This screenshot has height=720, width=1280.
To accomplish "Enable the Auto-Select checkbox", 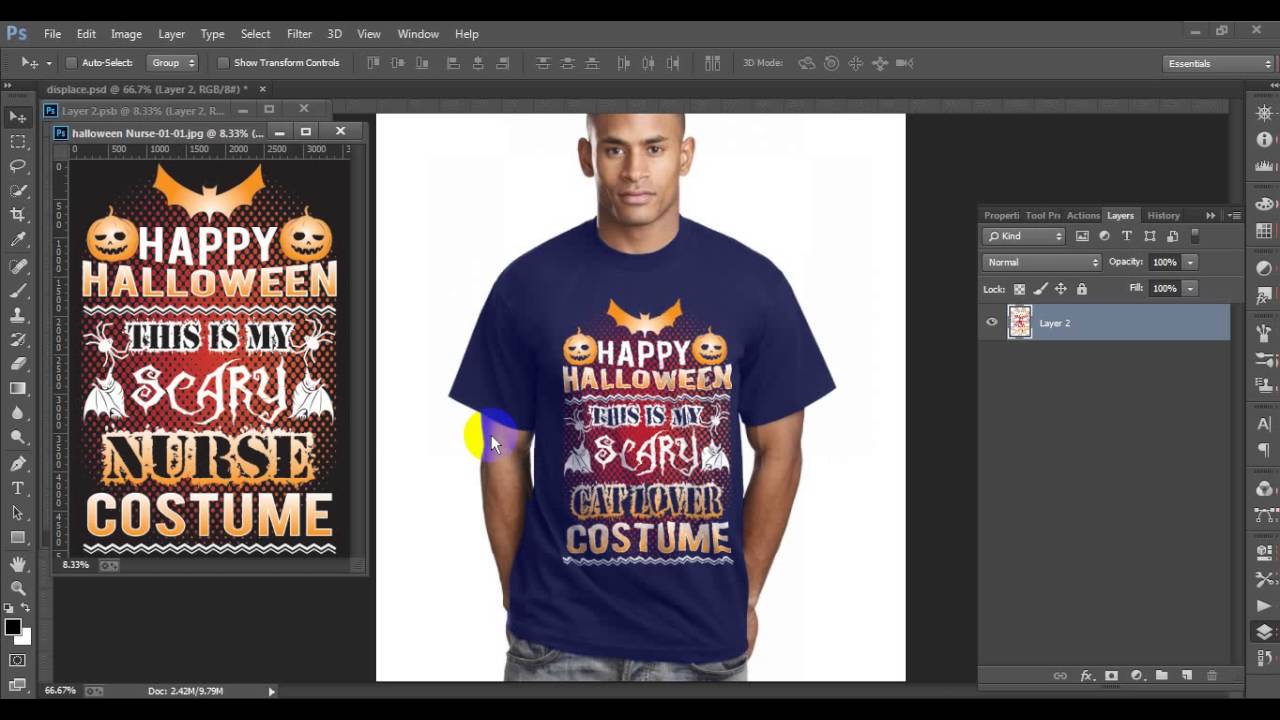I will (x=71, y=63).
